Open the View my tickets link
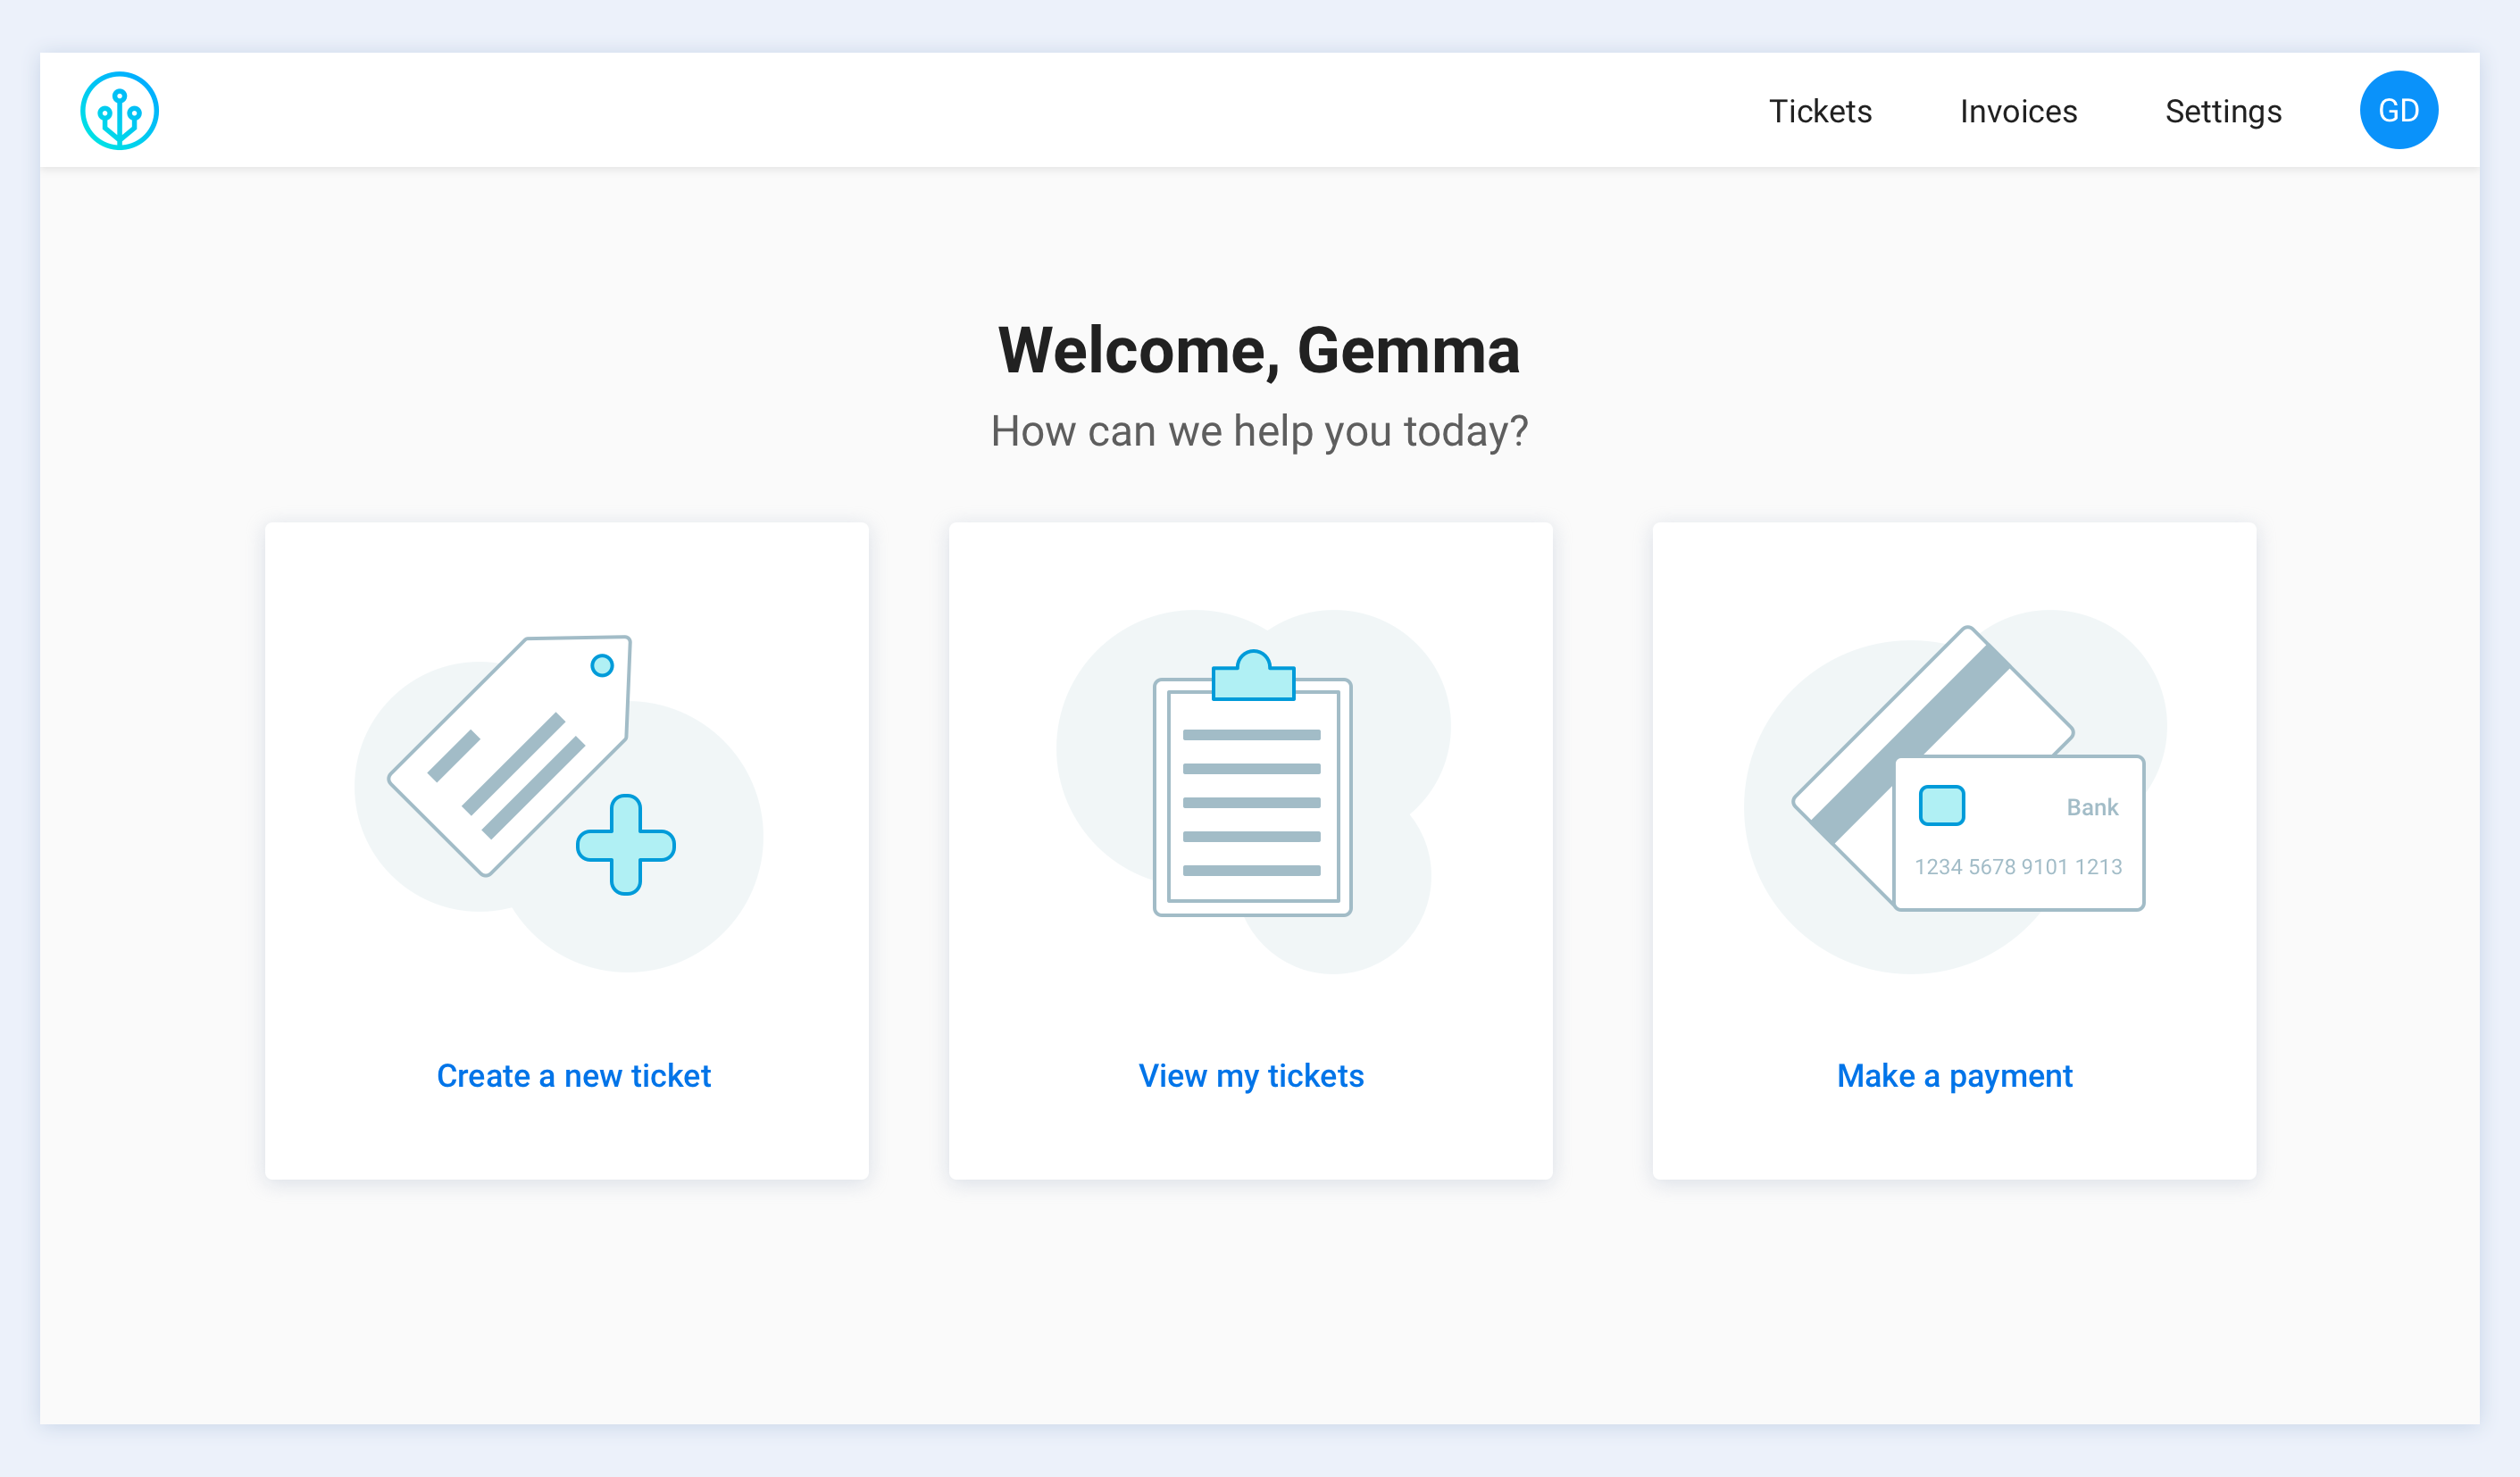The height and width of the screenshot is (1477, 2520). [x=1251, y=1076]
